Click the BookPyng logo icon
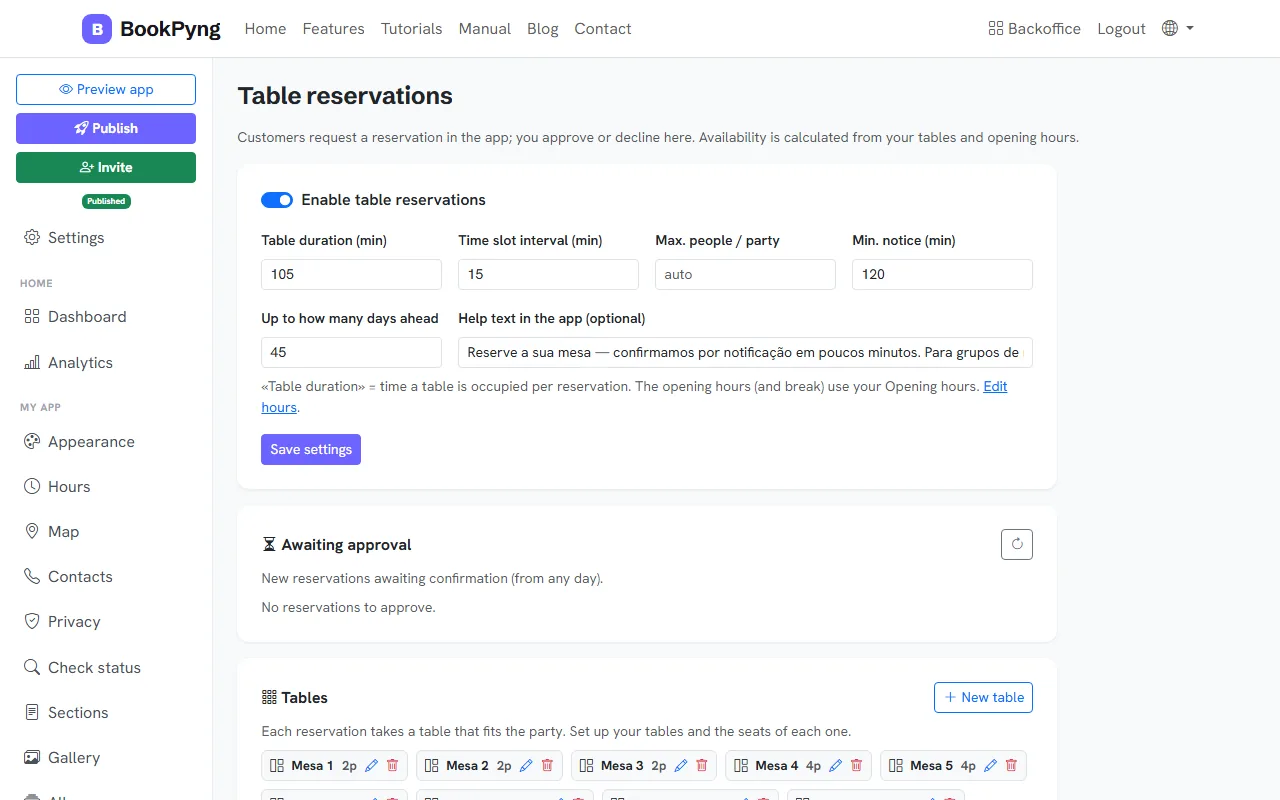This screenshot has width=1280, height=800. pos(97,29)
